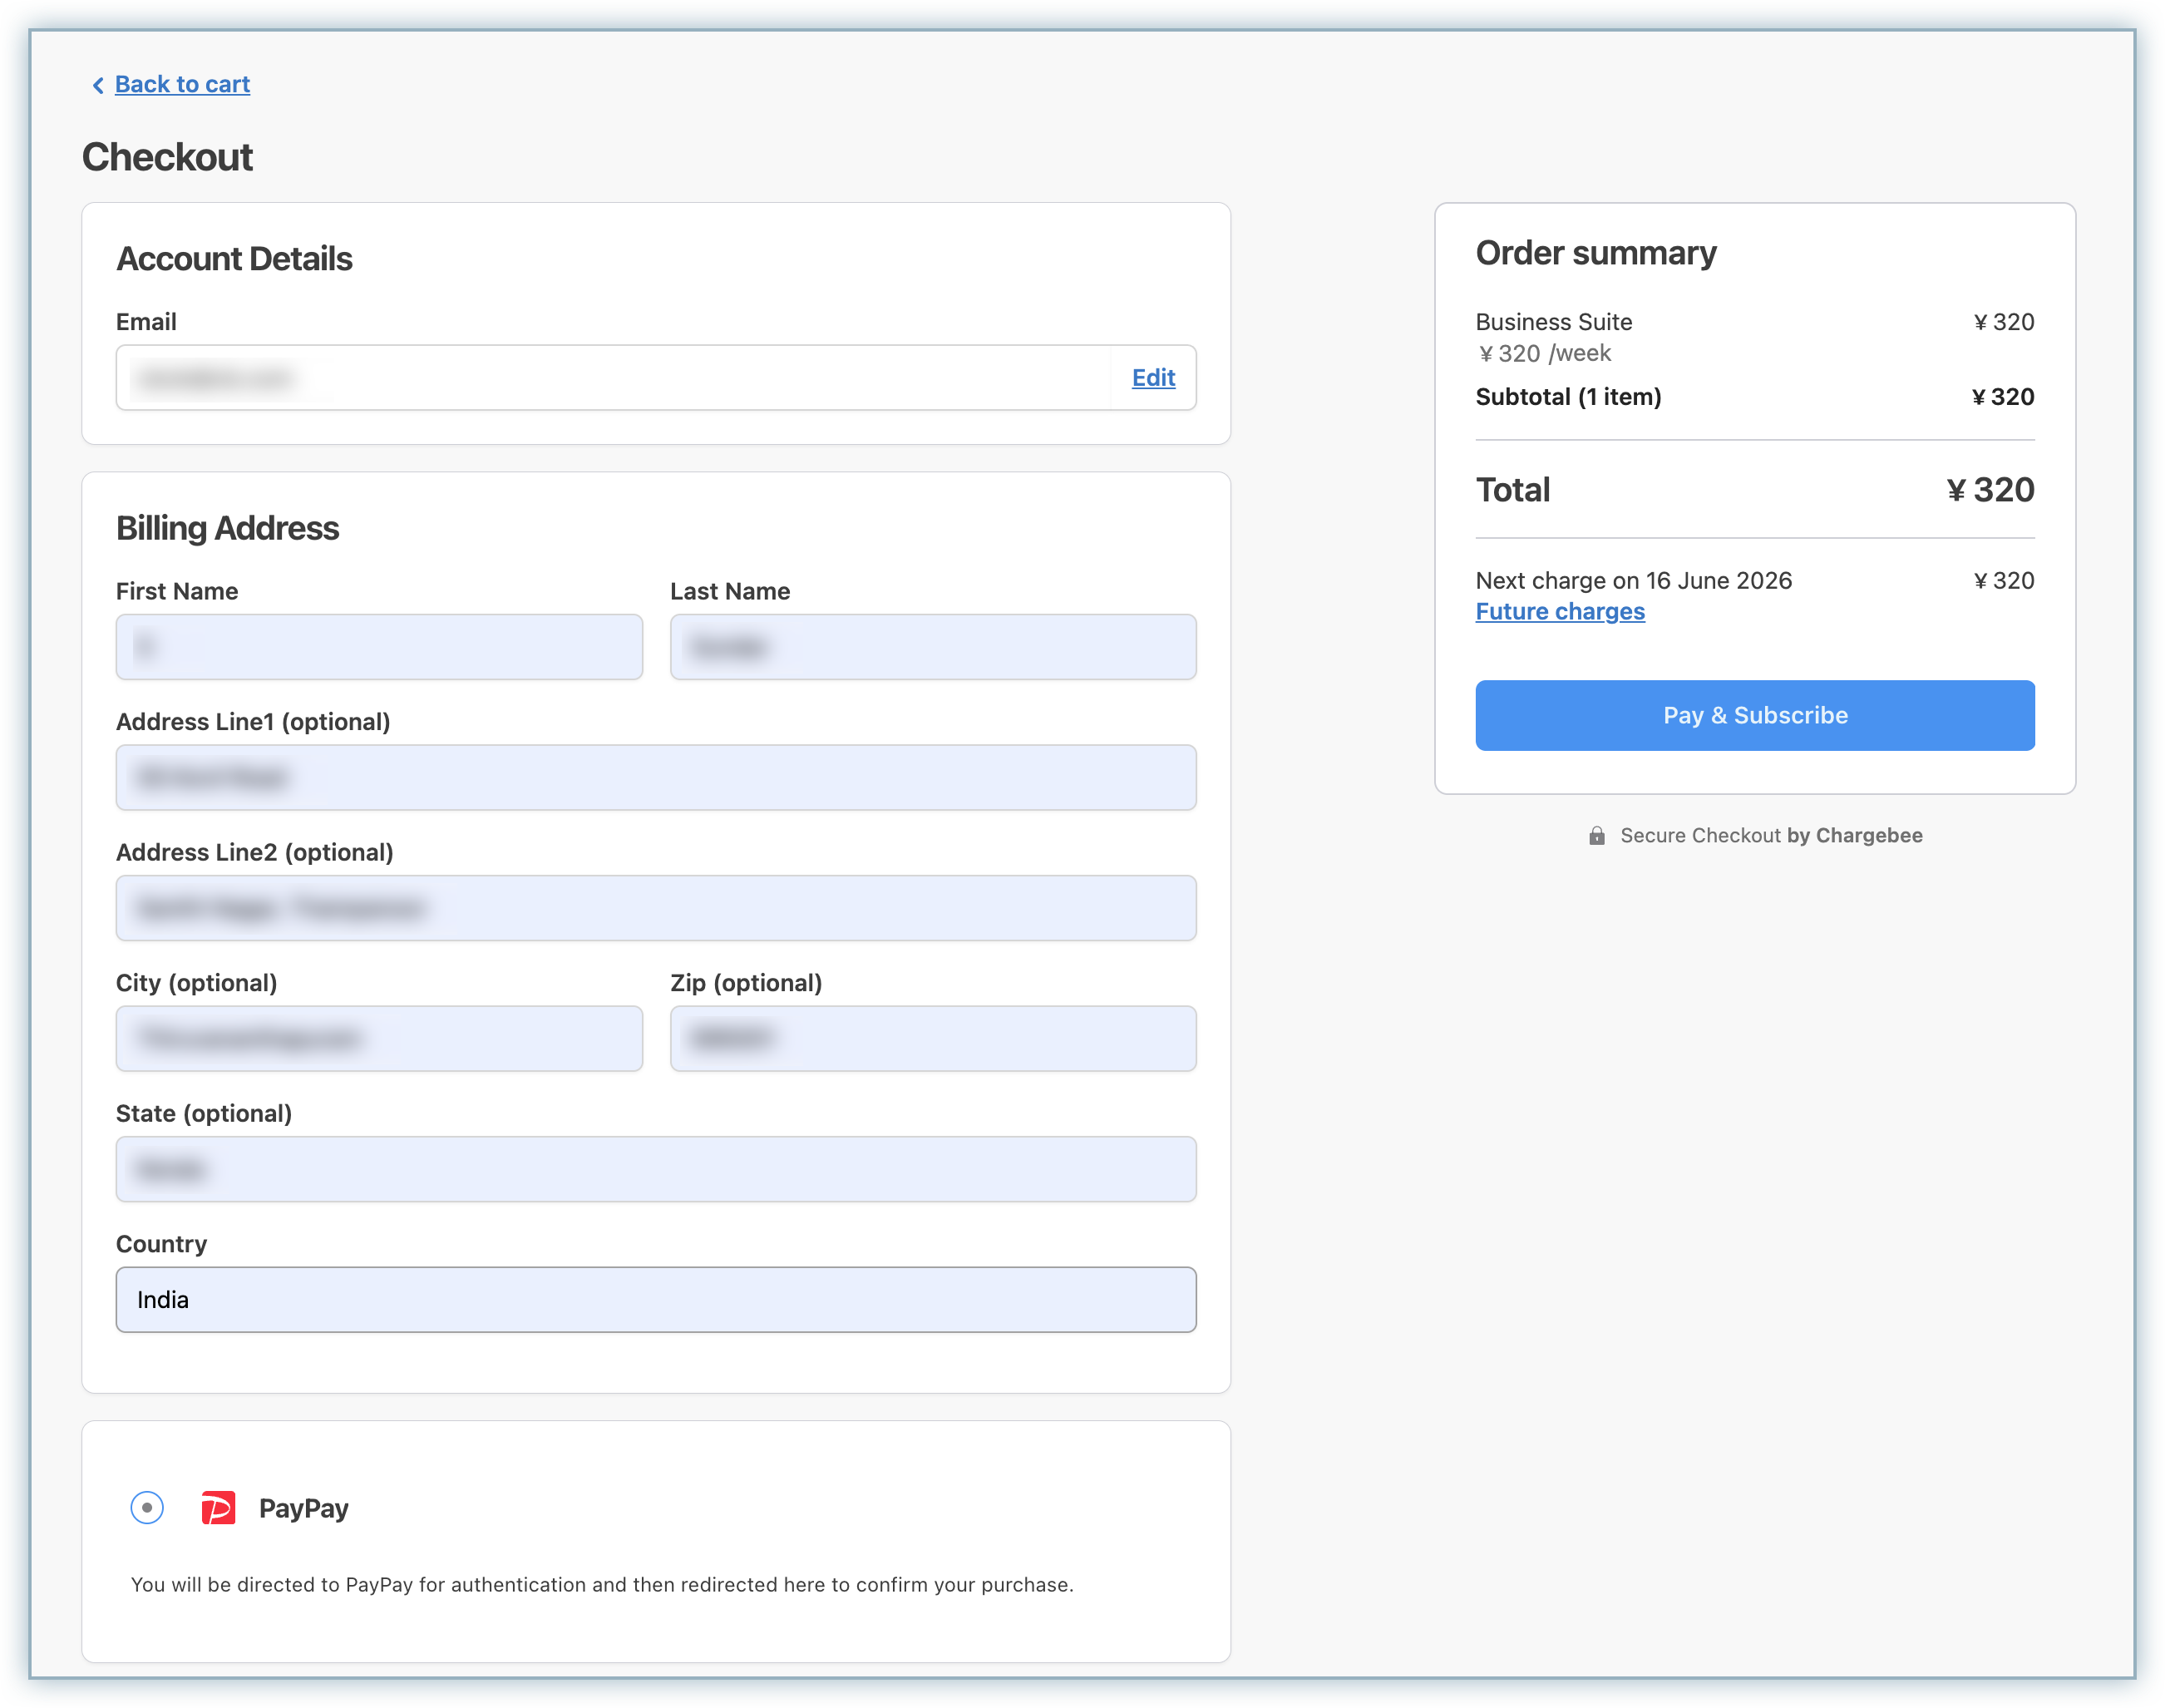The height and width of the screenshot is (1708, 2165).
Task: Click the PayPay redirect notice text
Action: click(602, 1584)
